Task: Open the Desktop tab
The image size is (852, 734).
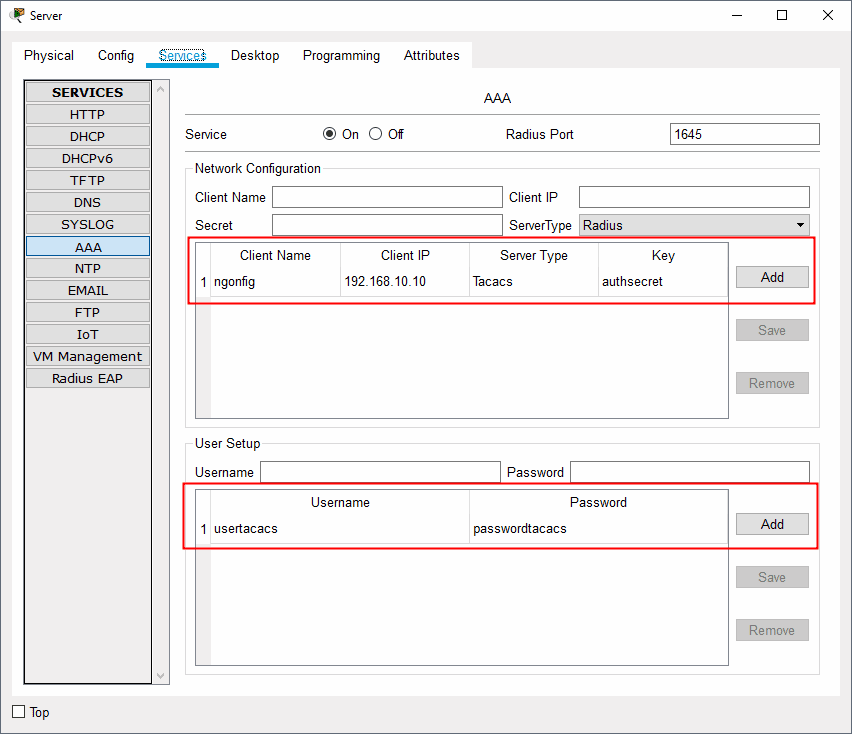Action: 255,56
